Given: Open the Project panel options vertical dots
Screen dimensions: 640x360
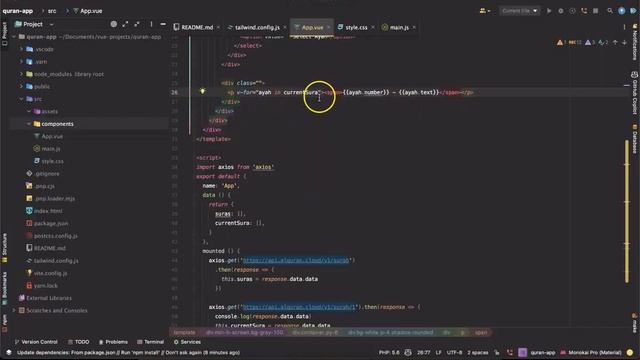Looking at the screenshot, I should [x=151, y=24].
